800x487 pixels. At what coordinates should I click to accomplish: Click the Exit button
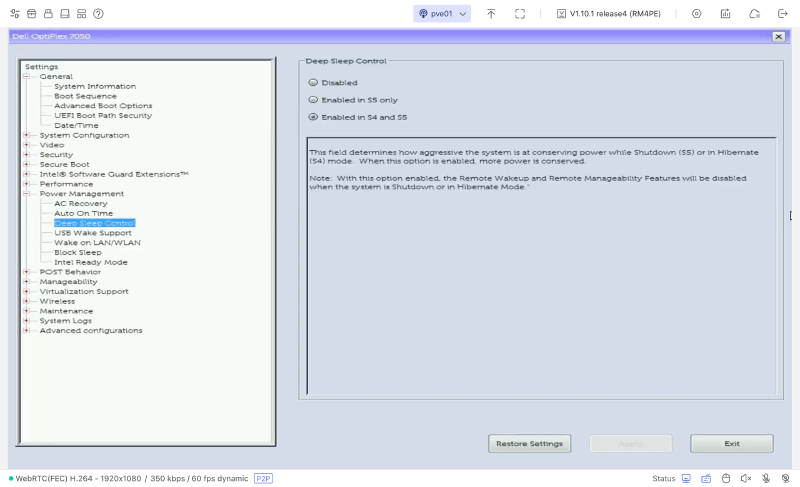point(732,444)
